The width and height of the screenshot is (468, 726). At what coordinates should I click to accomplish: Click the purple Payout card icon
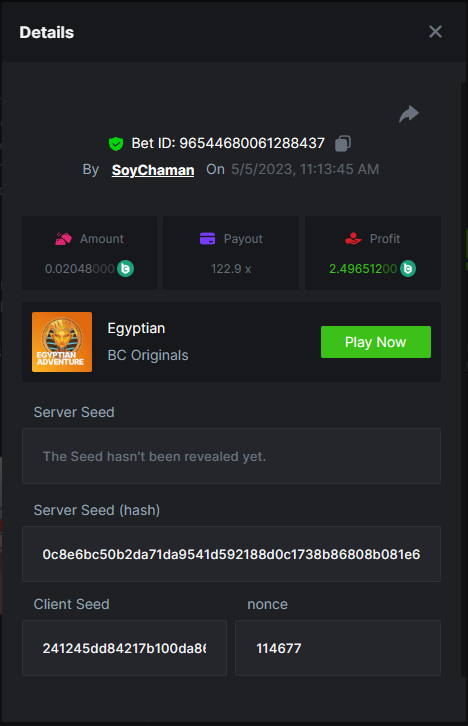[x=207, y=239]
